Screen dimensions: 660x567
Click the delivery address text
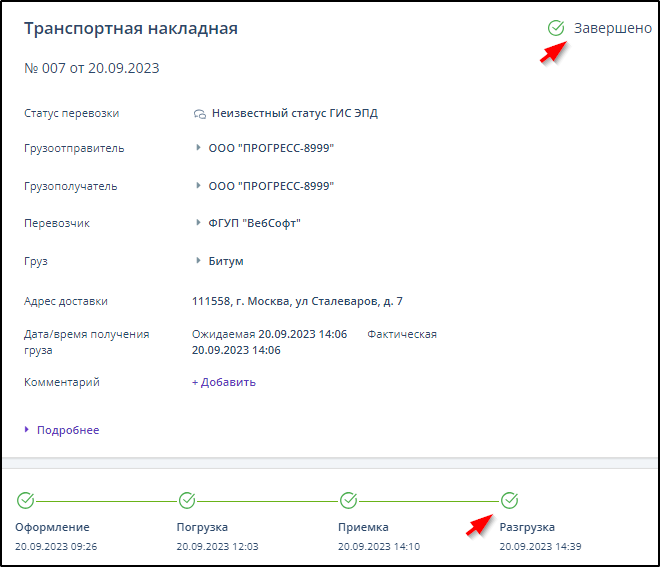297,301
